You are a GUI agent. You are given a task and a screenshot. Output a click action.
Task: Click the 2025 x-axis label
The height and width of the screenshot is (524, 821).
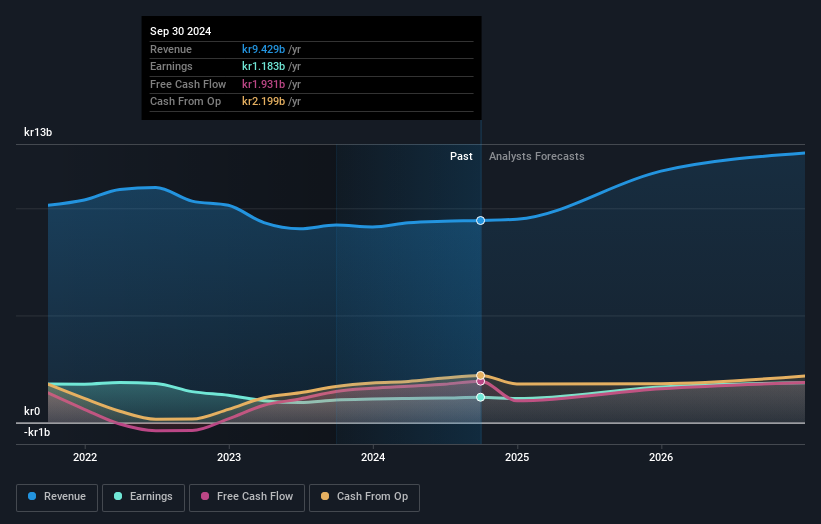(517, 457)
